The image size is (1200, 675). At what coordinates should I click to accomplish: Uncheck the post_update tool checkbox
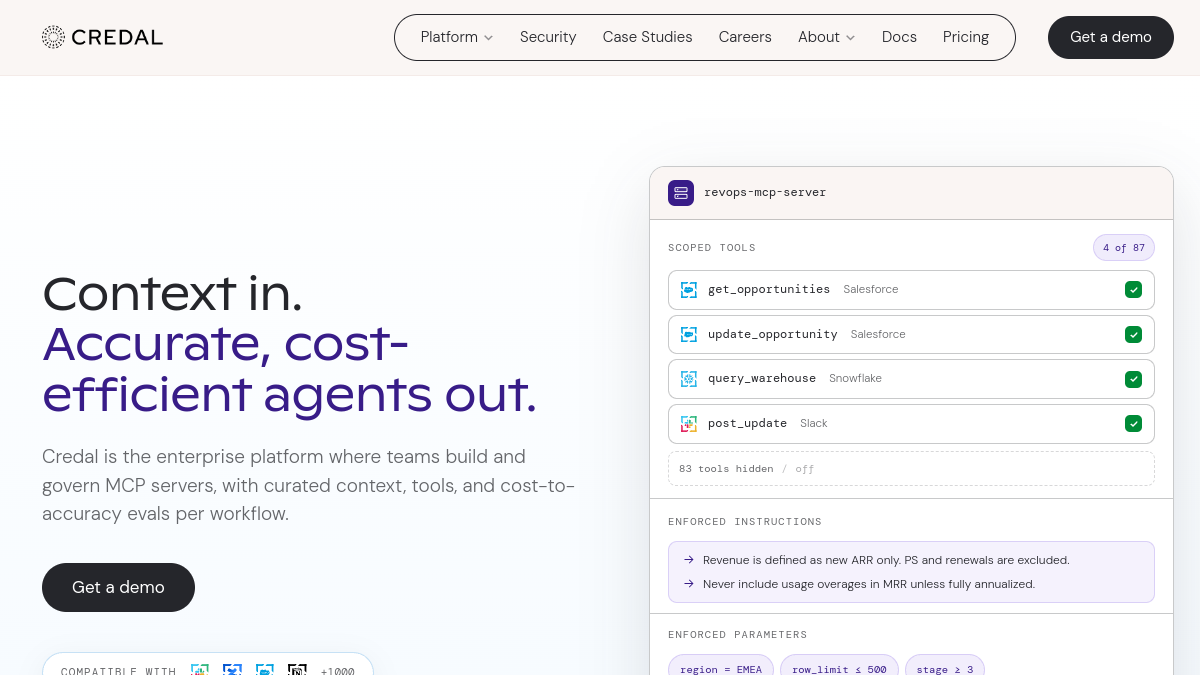(x=1133, y=424)
